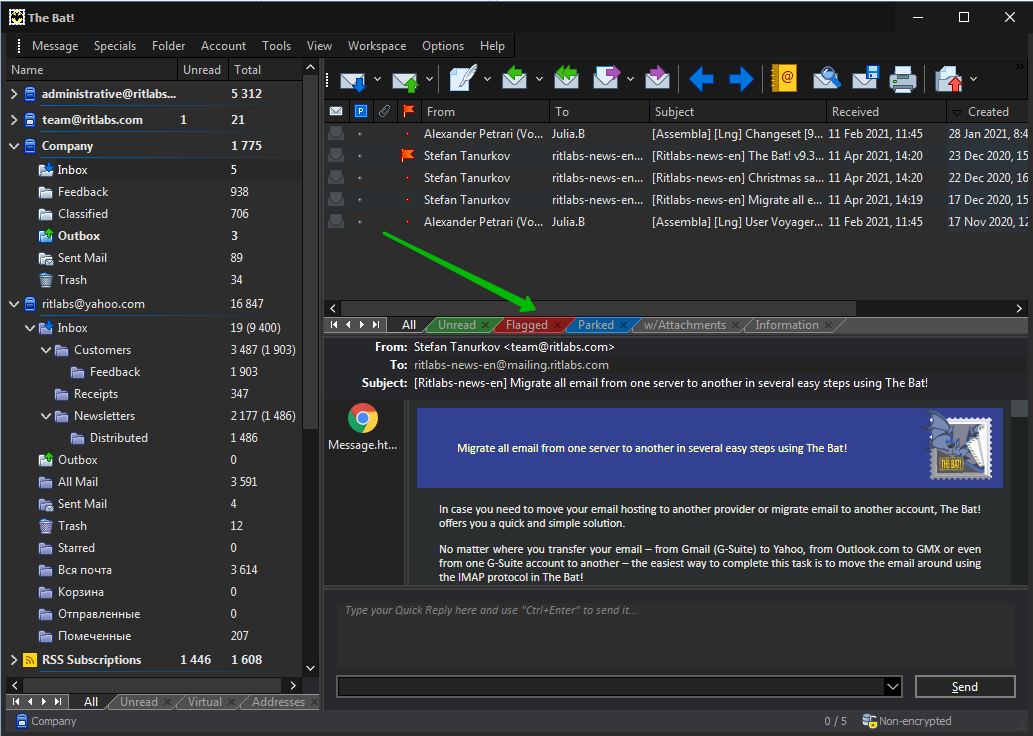The height and width of the screenshot is (736, 1033).
Task: Jump to first message-list tab
Action: 334,325
